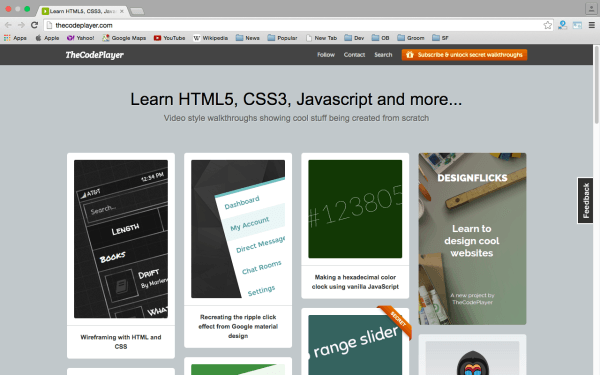
Task: Open the masked character thumbnail card
Action: 472,355
